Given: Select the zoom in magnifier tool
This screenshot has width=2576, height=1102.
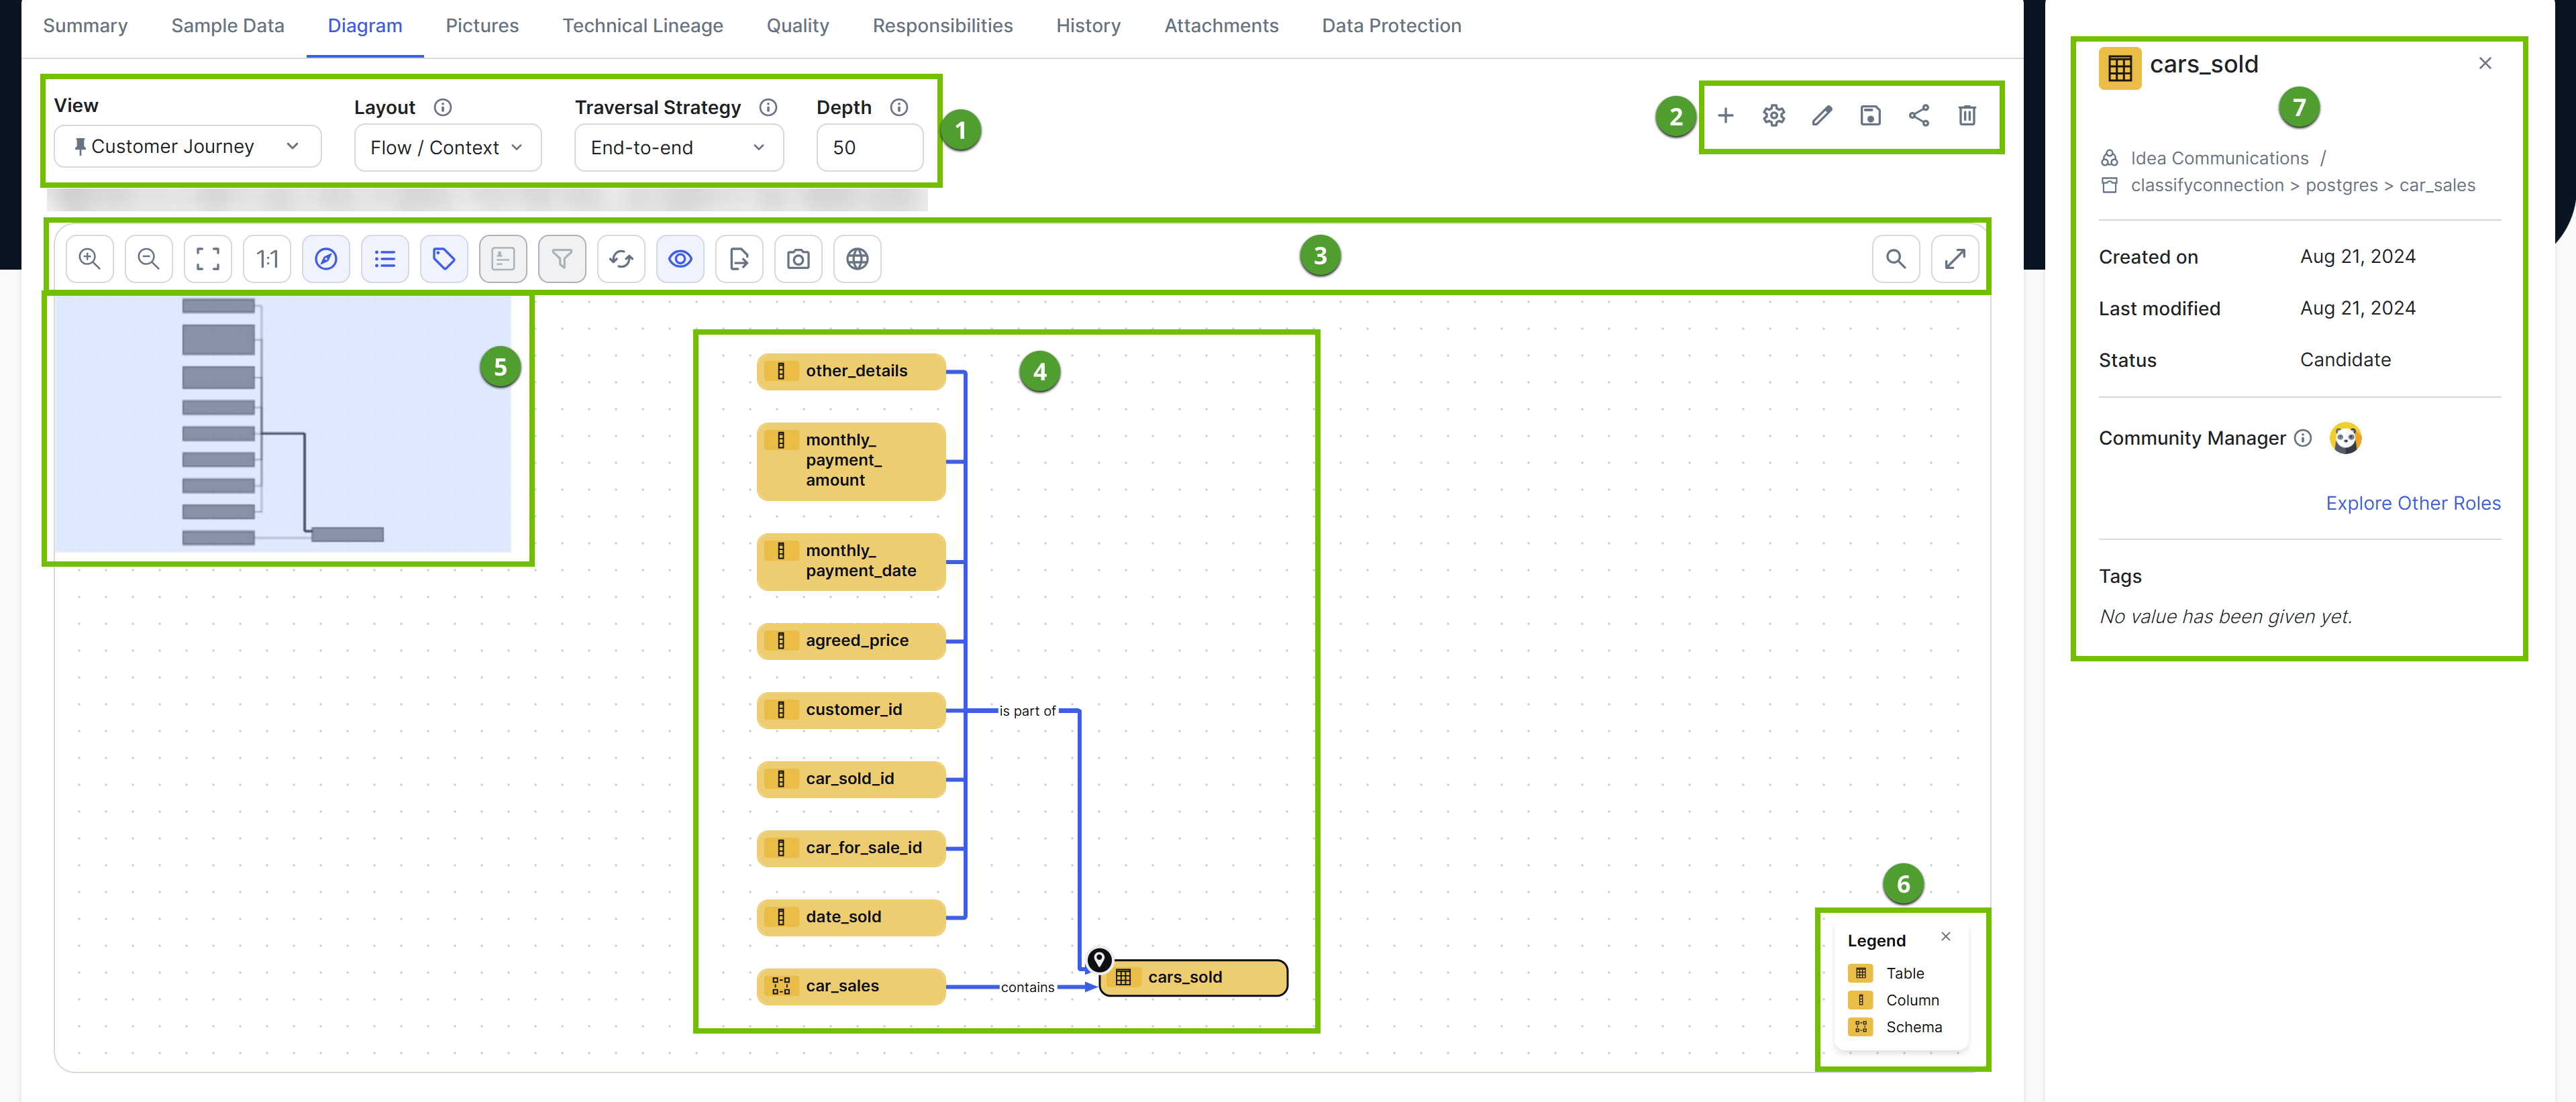Looking at the screenshot, I should point(89,258).
